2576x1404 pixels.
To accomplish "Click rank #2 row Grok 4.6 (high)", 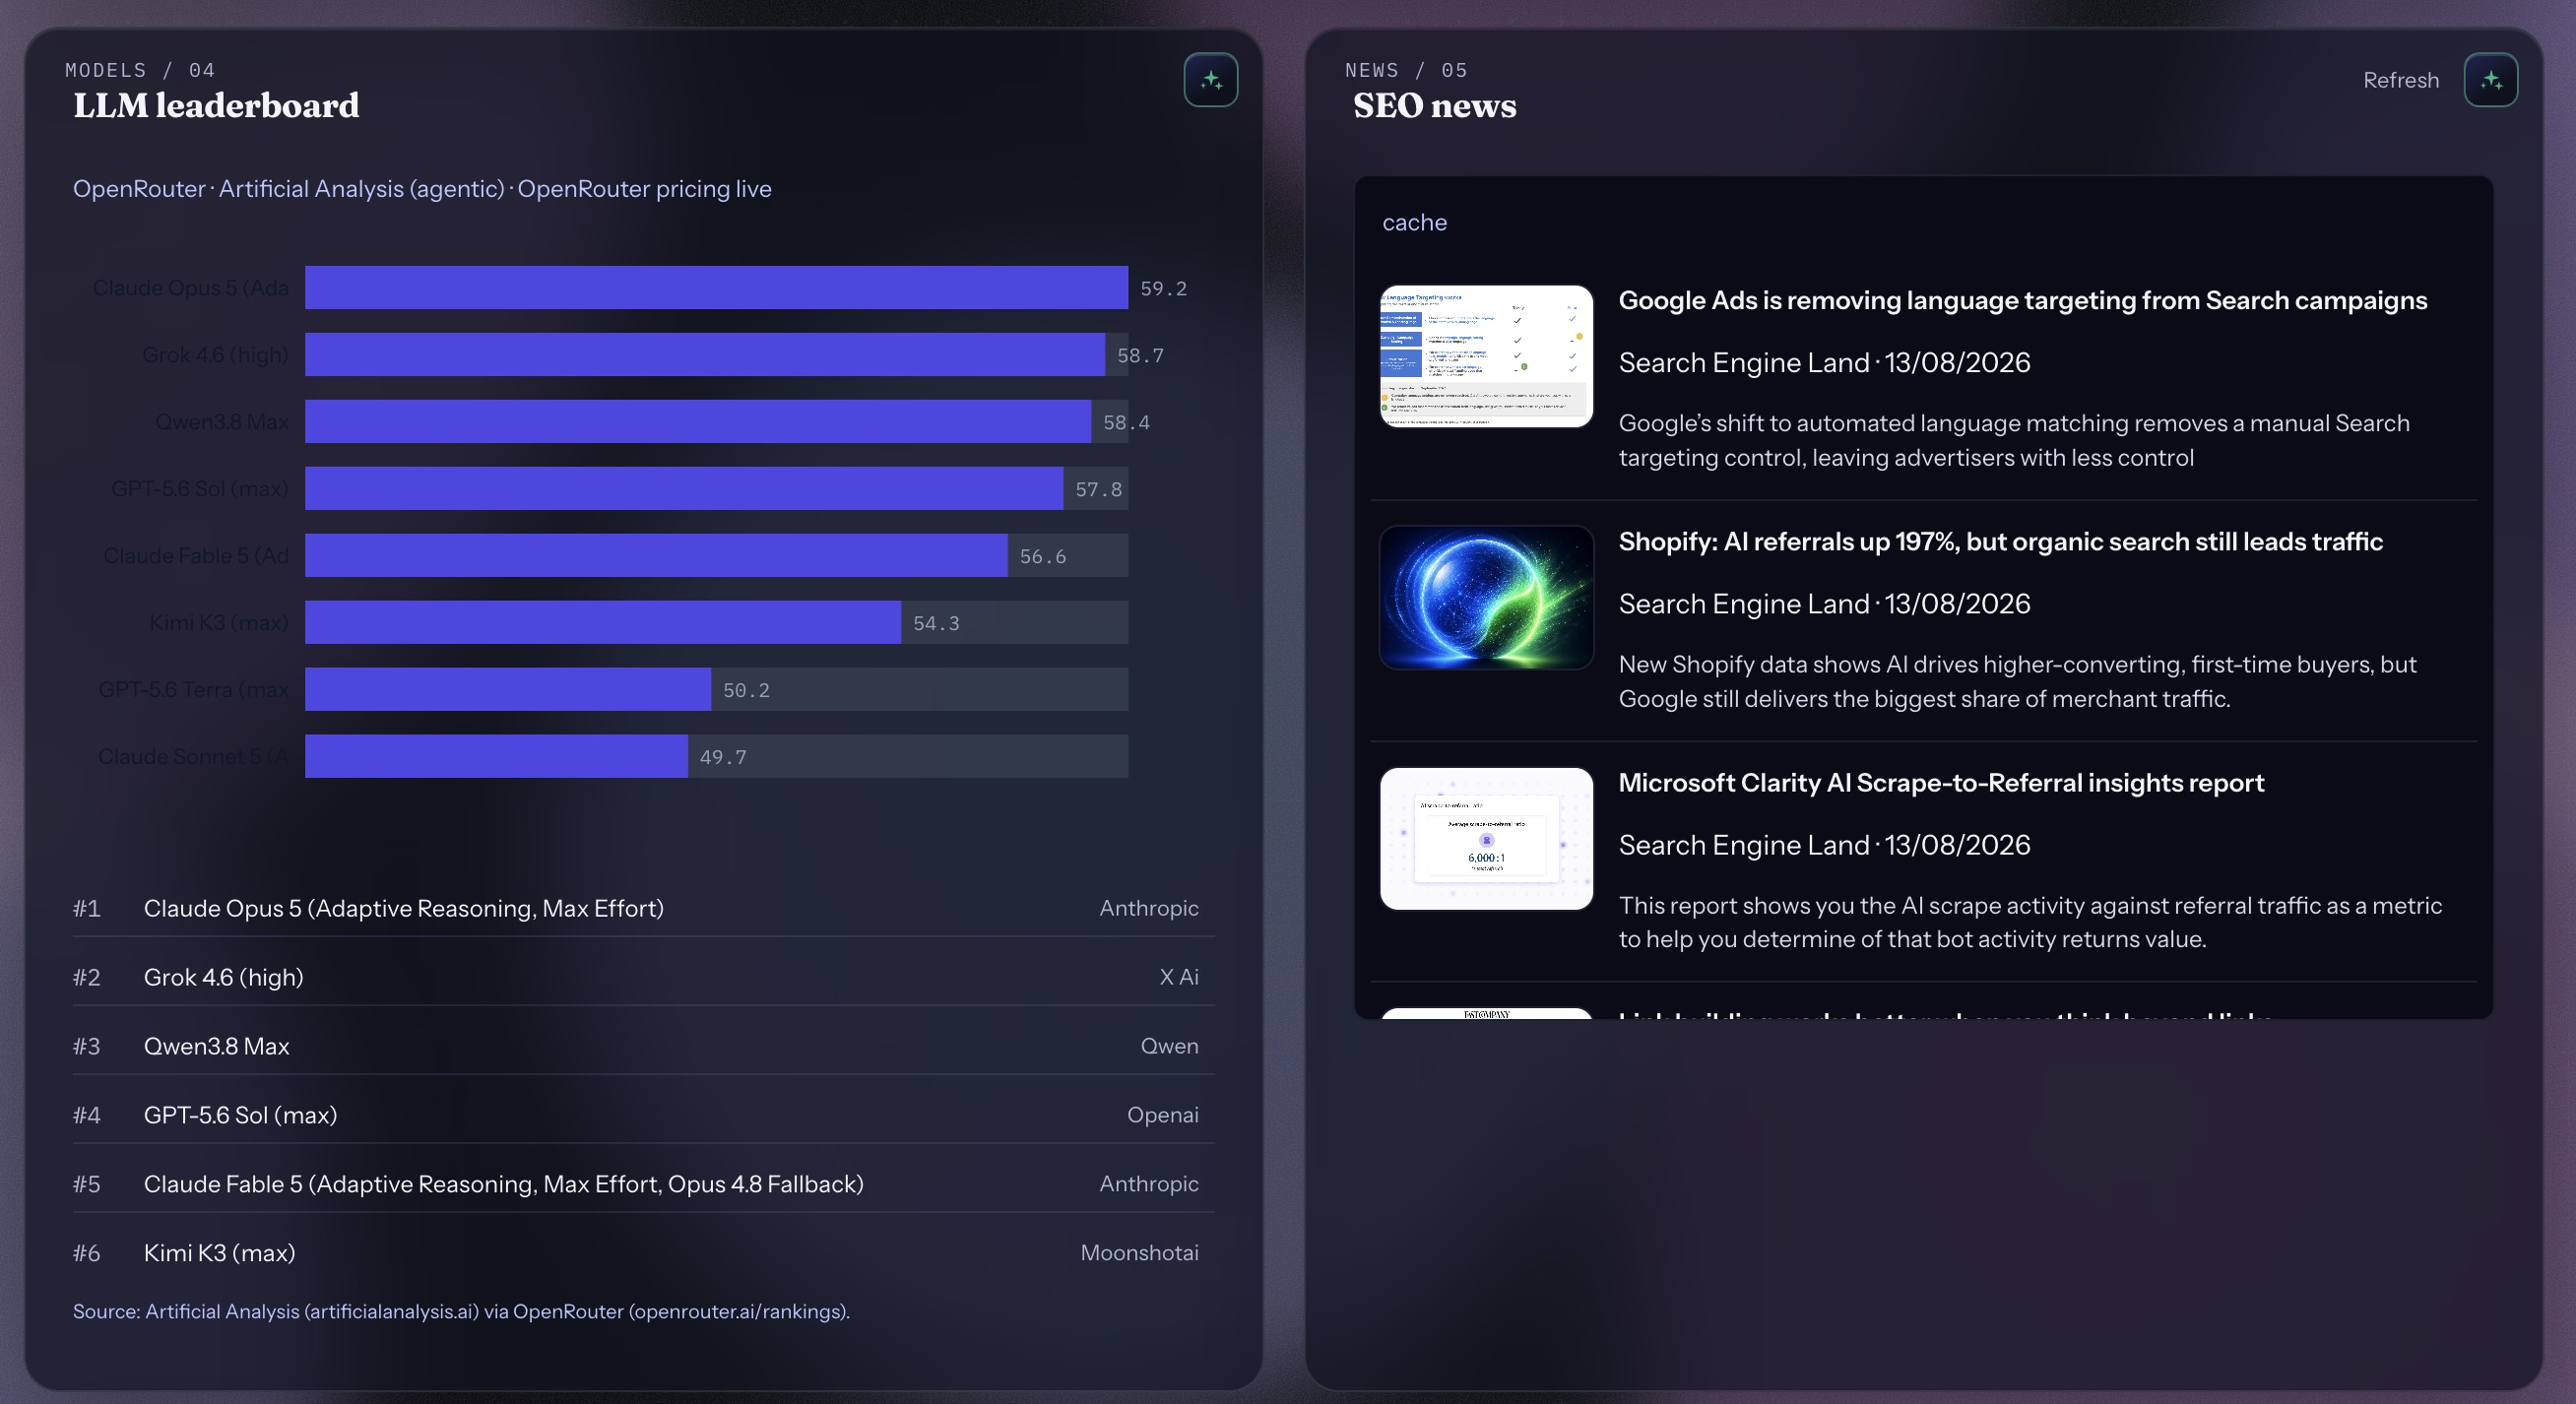I will [x=643, y=977].
